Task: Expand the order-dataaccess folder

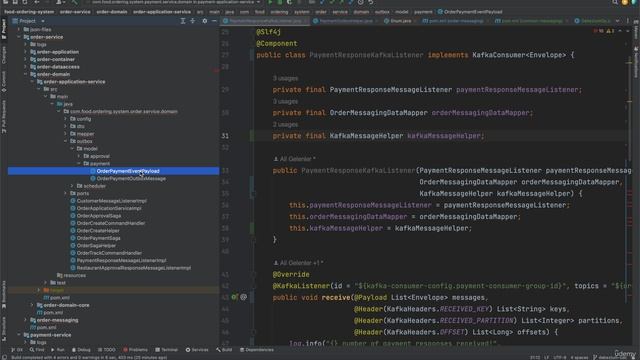Action: tap(26, 67)
